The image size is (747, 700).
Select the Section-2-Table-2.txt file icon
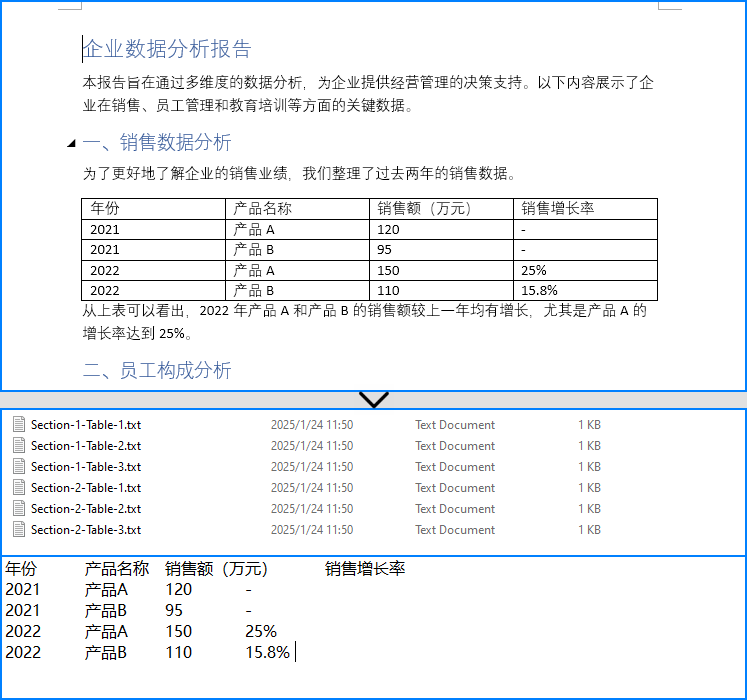coord(19,508)
